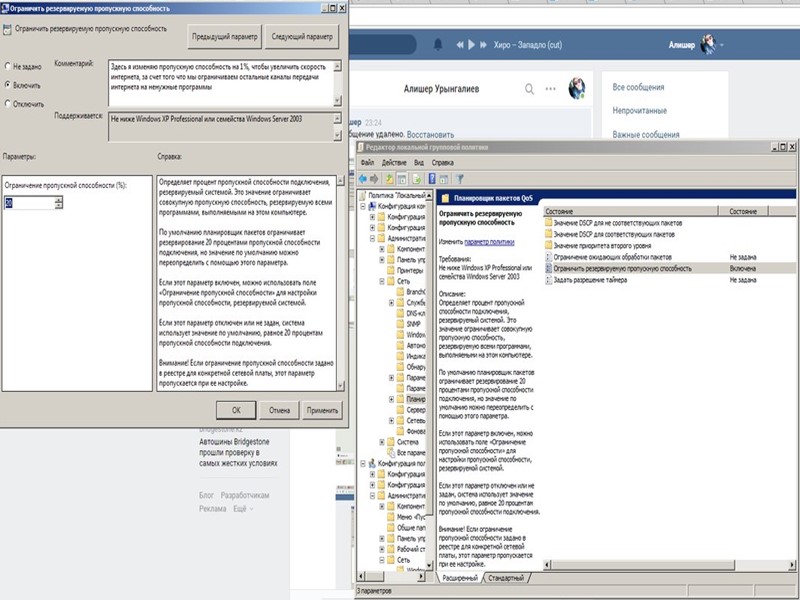800x600 pixels.
Task: Expand the Служб... tree folder under Сеть
Action: pos(391,303)
